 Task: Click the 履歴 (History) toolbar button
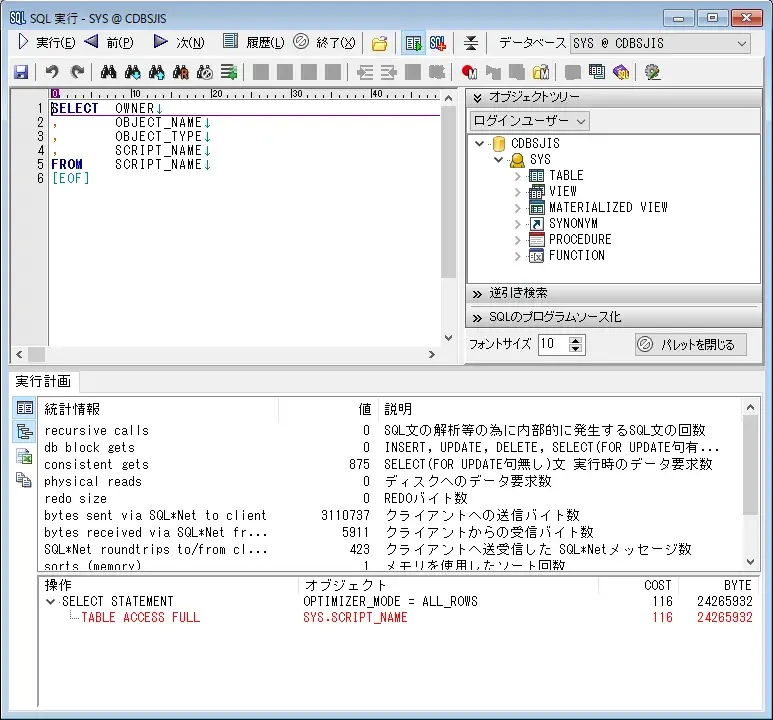click(254, 43)
